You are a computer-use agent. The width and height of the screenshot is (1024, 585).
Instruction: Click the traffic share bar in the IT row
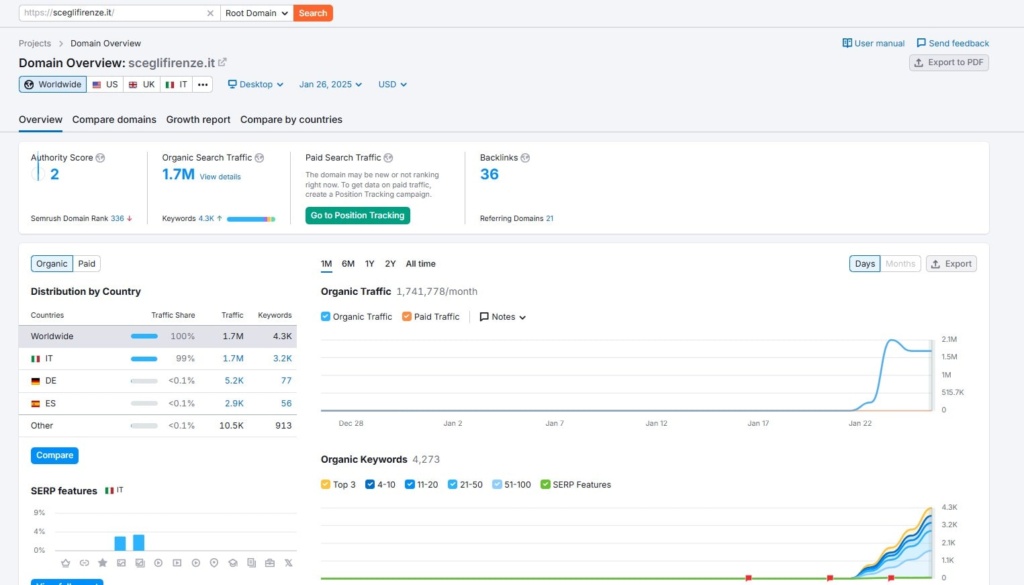click(144, 358)
